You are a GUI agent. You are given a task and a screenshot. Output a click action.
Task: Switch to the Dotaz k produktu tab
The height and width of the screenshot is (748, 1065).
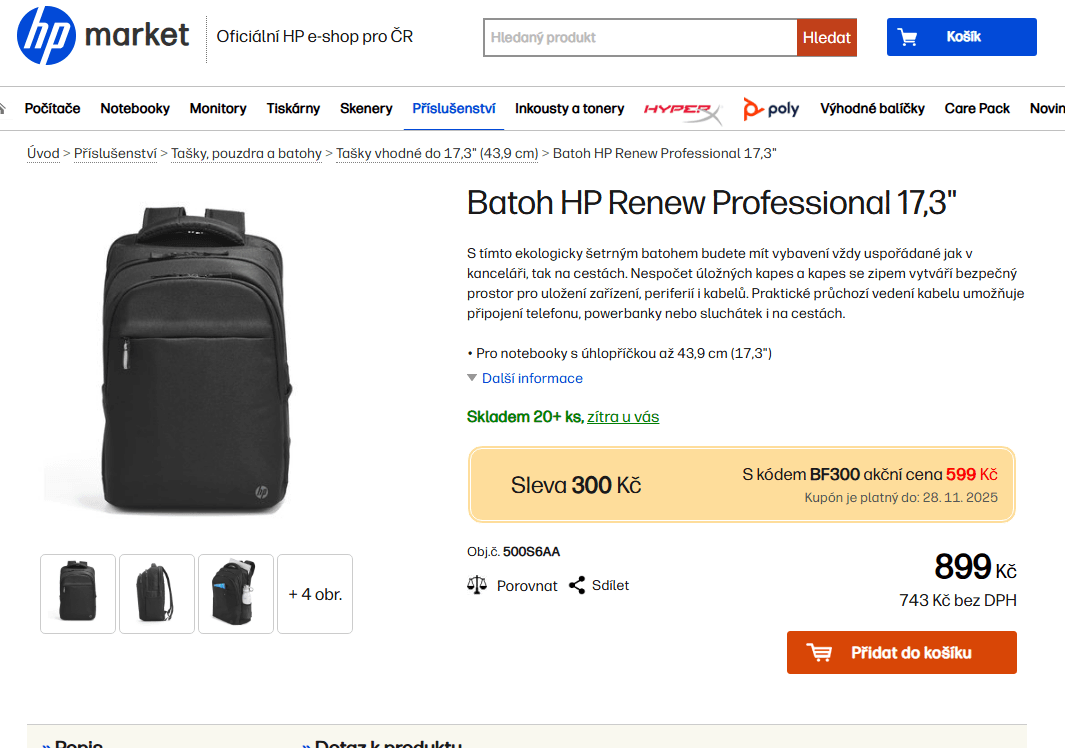click(x=386, y=743)
